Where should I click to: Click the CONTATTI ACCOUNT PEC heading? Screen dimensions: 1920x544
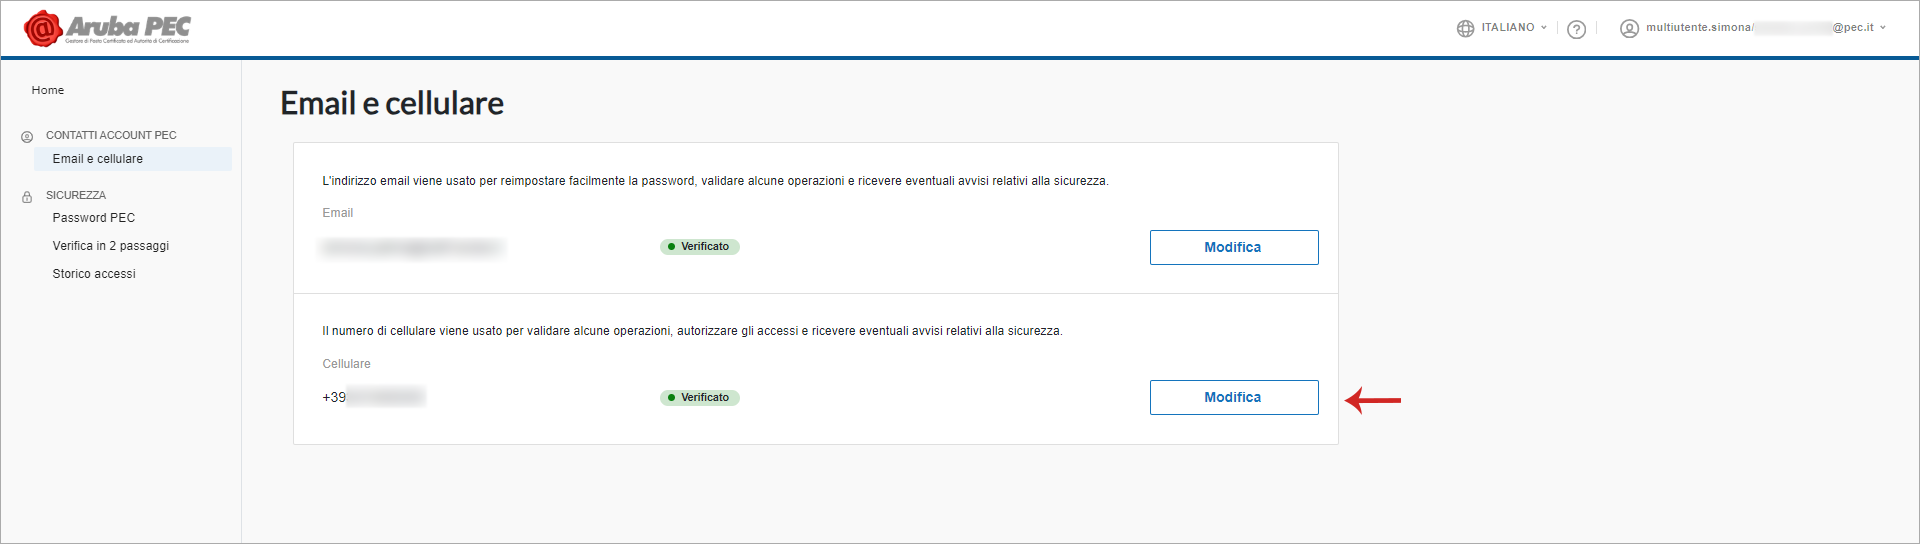pos(111,135)
